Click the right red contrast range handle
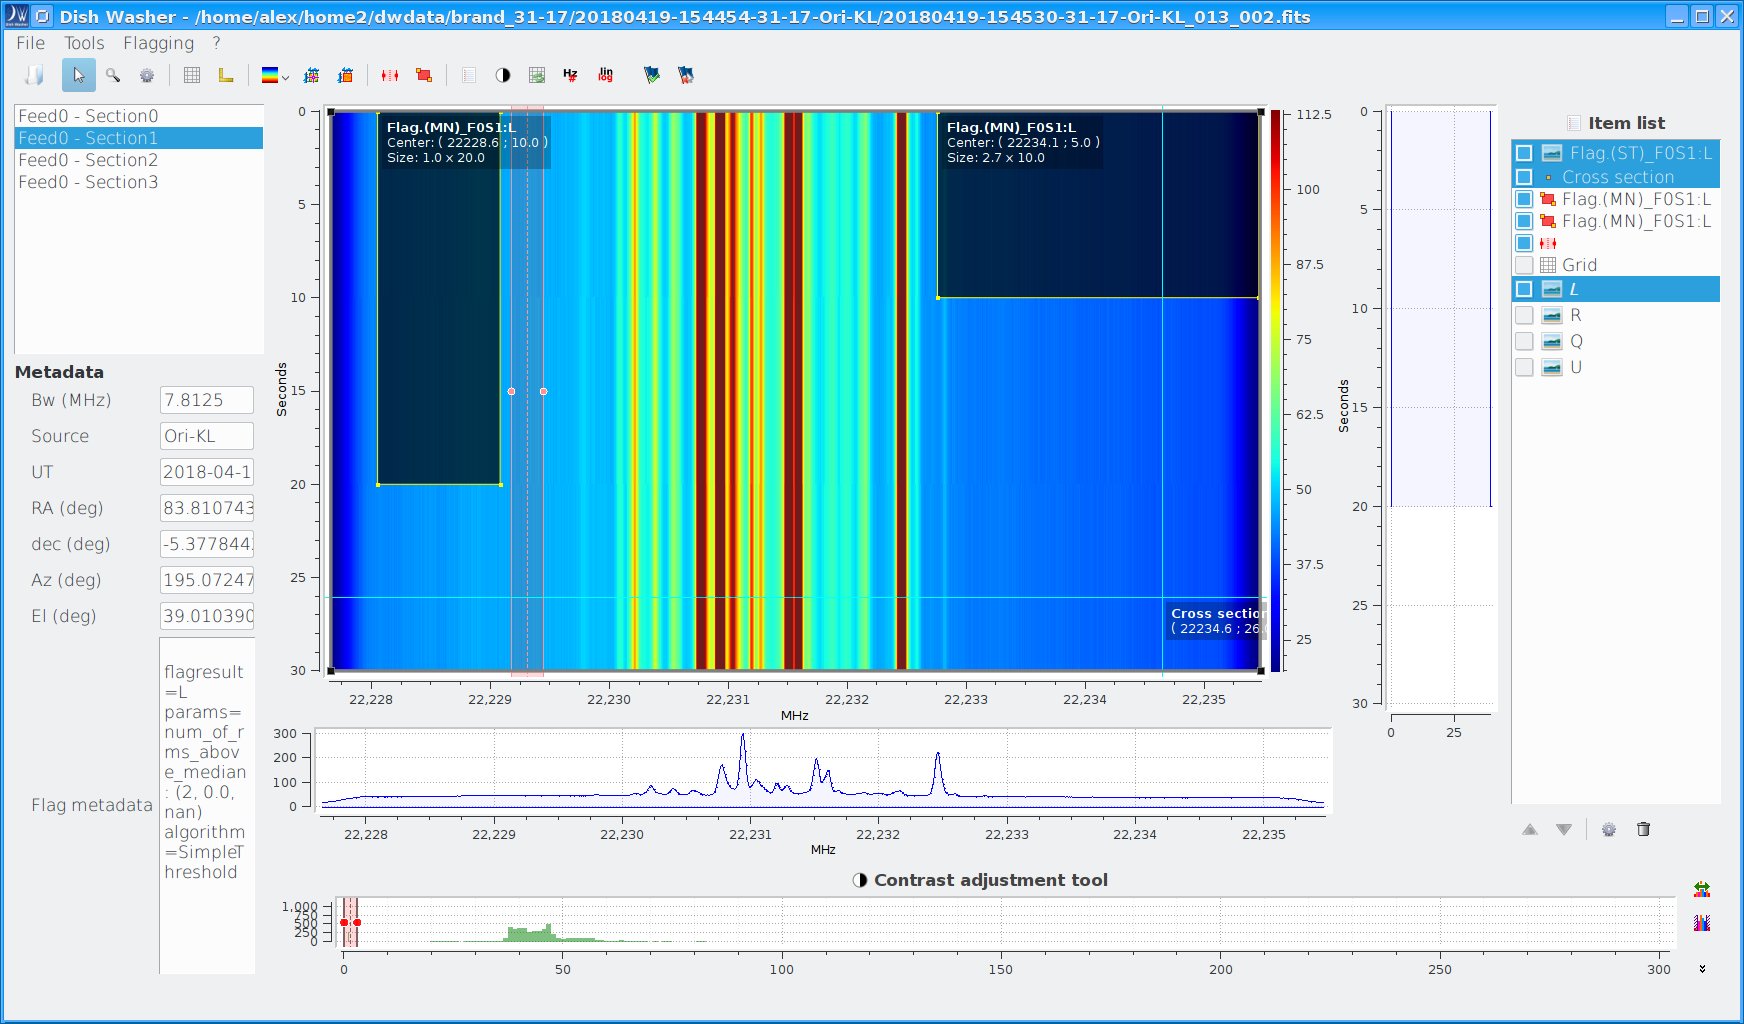 pos(357,923)
